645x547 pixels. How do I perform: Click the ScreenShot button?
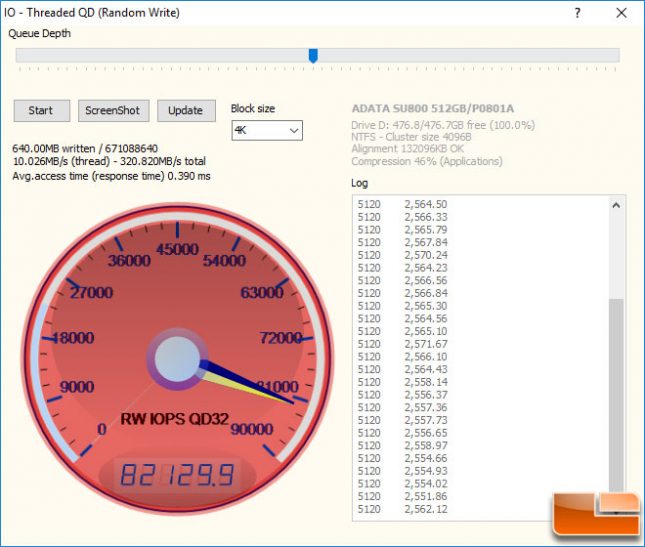[114, 111]
